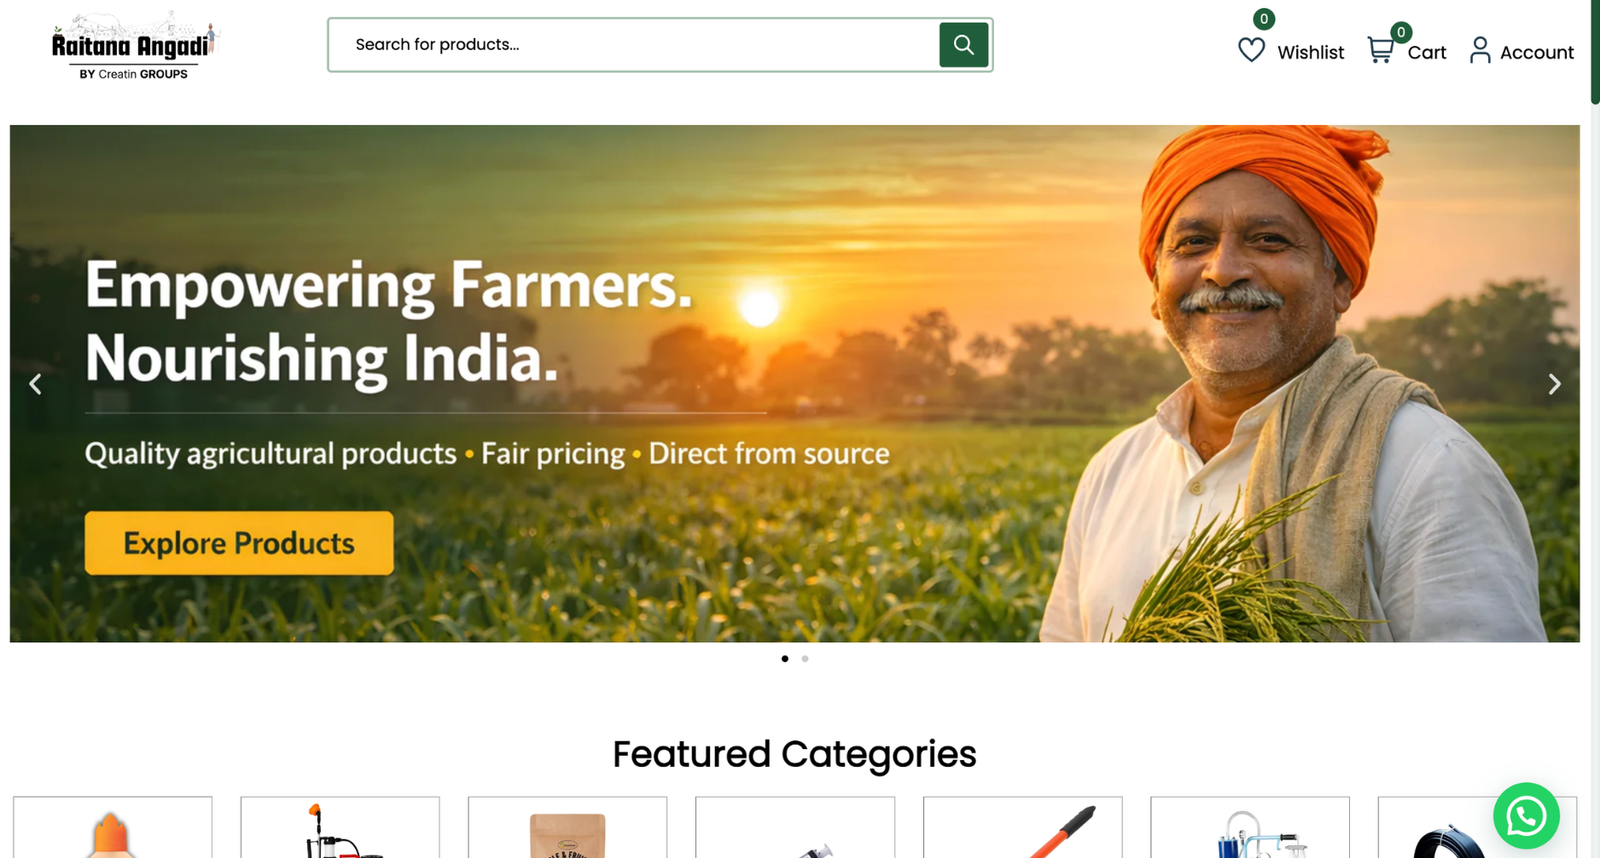
Task: Click the Account user icon
Action: pos(1480,50)
